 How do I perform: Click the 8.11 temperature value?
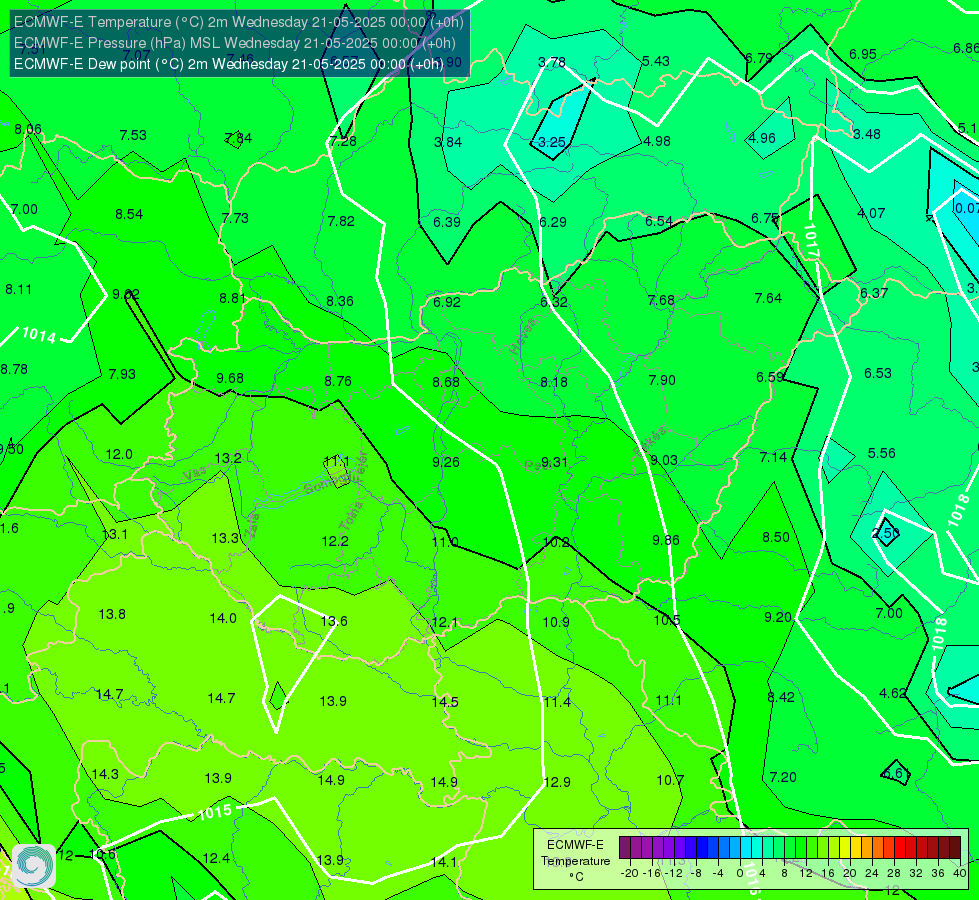19,289
